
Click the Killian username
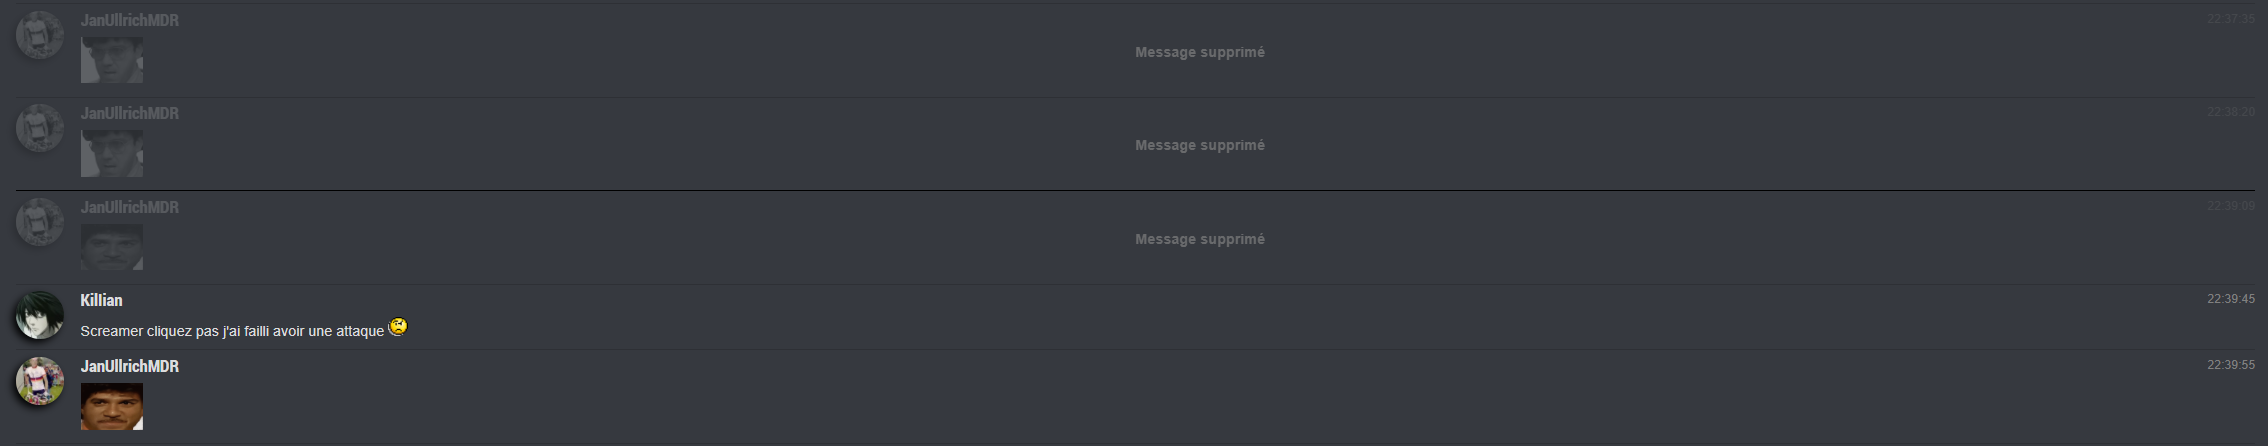(x=101, y=300)
